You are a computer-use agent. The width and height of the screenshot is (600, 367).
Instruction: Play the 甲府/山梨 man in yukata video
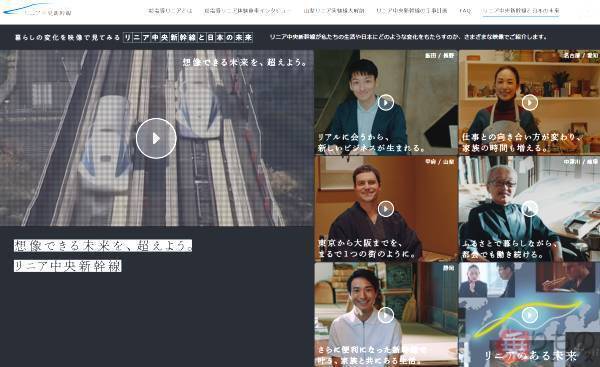tap(386, 209)
